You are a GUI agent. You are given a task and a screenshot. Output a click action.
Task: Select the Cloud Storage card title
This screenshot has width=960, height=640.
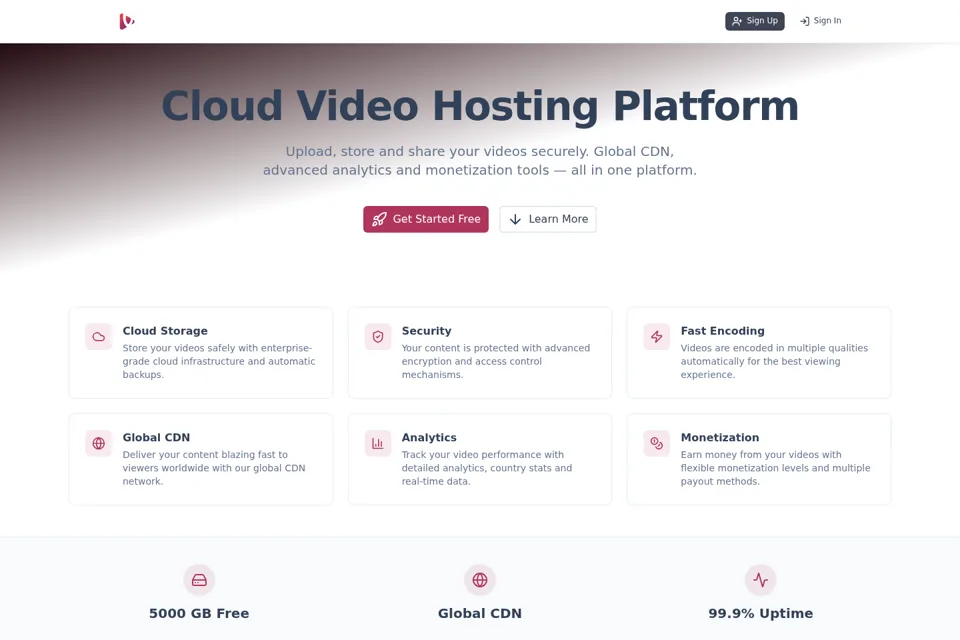pyautogui.click(x=165, y=331)
